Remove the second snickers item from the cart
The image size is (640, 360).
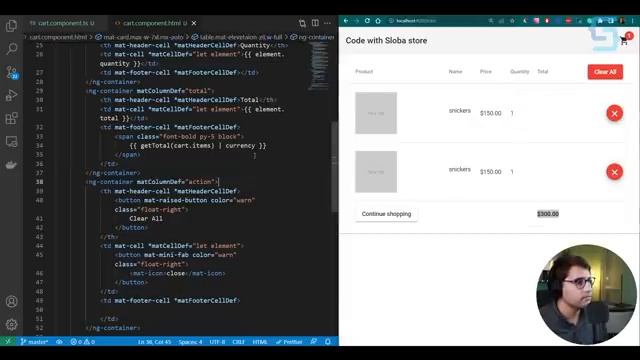614,172
